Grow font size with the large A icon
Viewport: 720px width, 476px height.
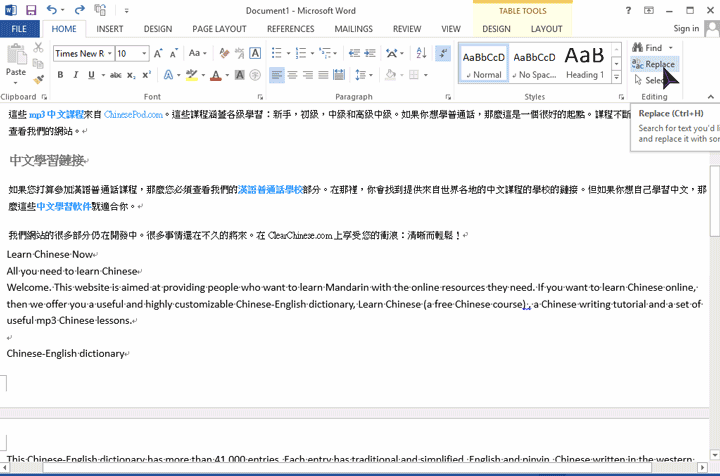click(x=158, y=53)
